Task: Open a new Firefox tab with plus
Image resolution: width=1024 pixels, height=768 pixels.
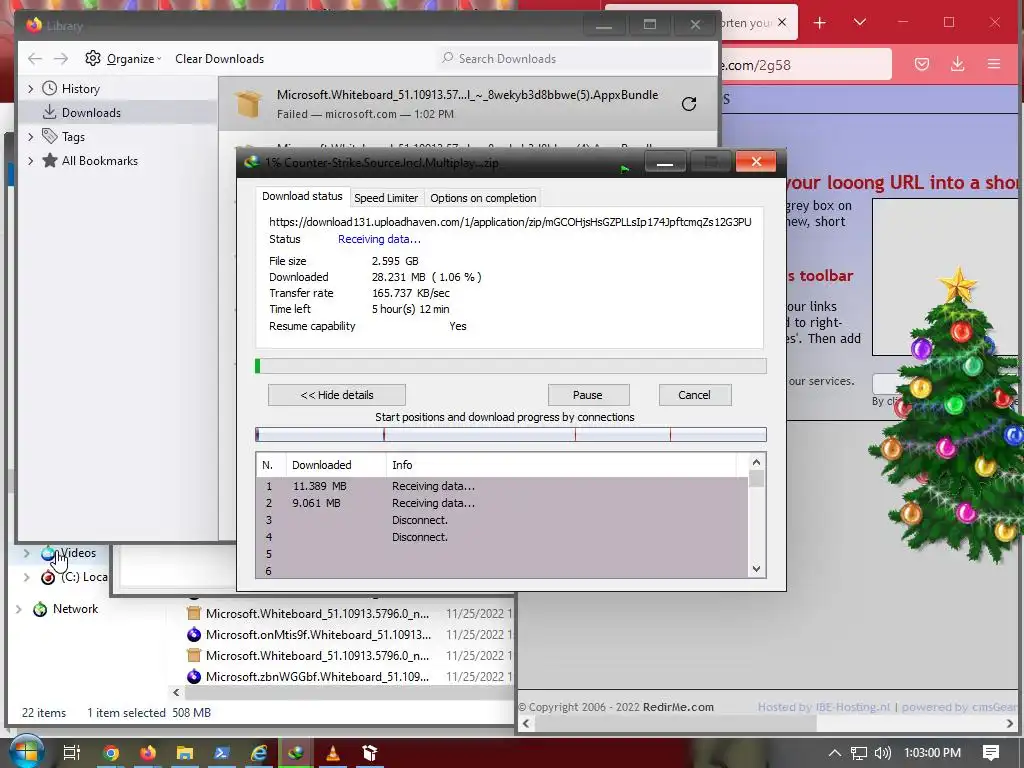Action: (x=820, y=23)
